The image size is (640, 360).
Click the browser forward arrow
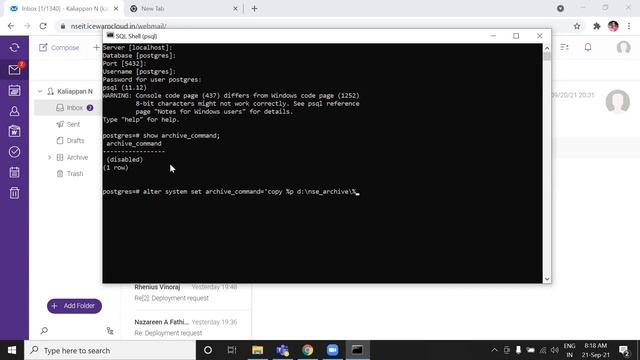[x=27, y=26]
